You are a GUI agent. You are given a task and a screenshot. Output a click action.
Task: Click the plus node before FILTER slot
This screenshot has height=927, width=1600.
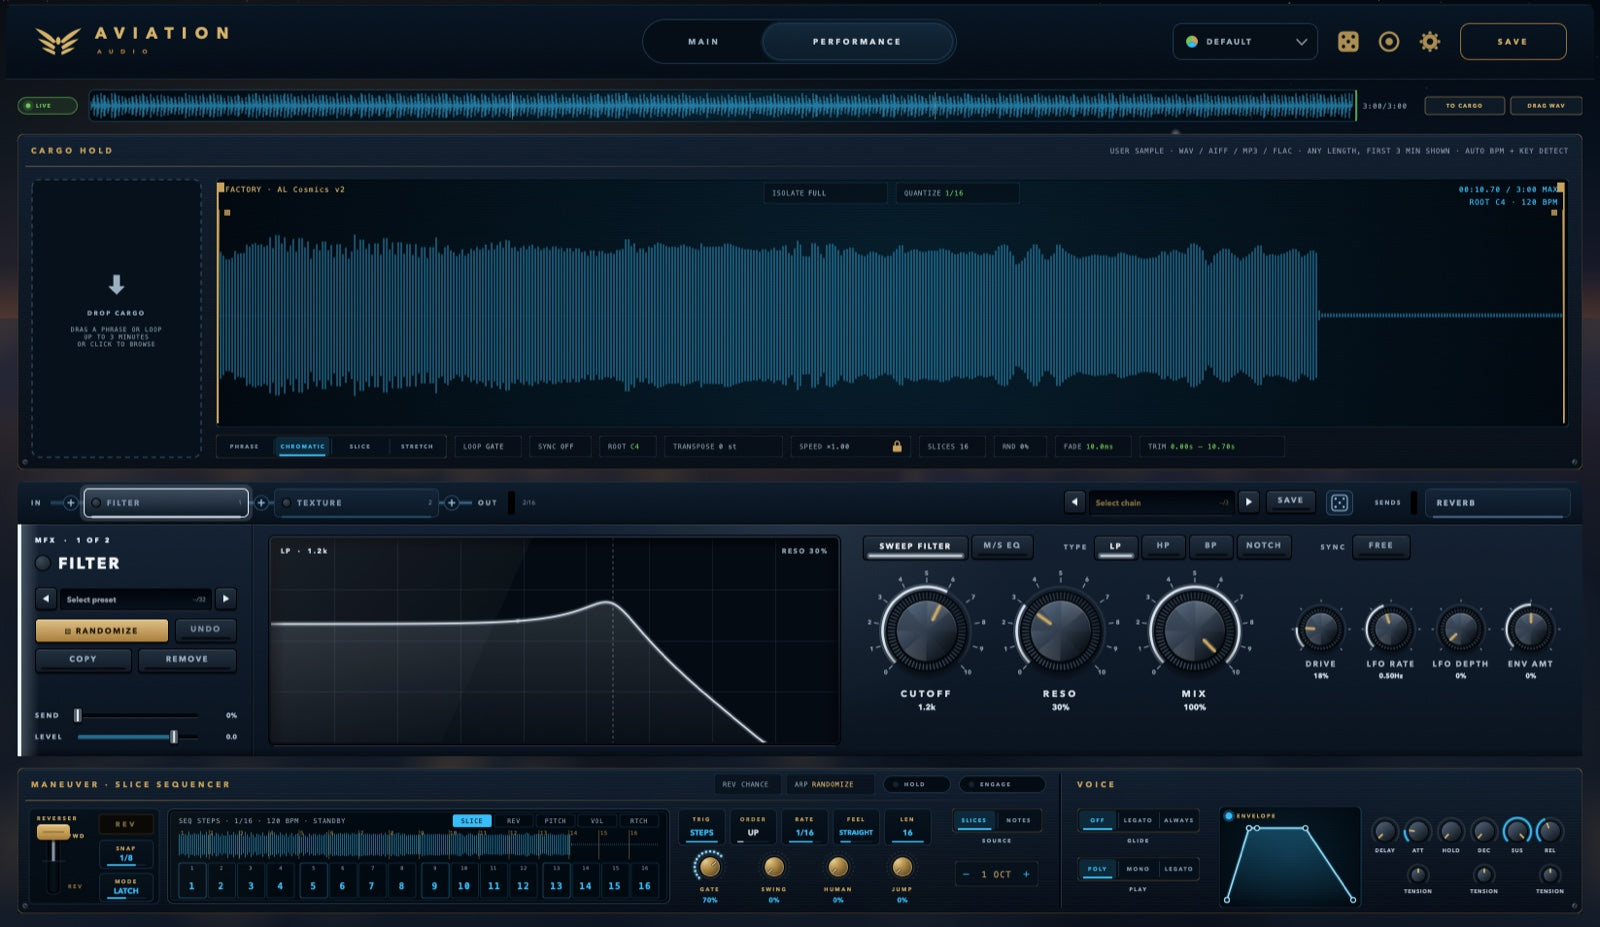(x=70, y=503)
